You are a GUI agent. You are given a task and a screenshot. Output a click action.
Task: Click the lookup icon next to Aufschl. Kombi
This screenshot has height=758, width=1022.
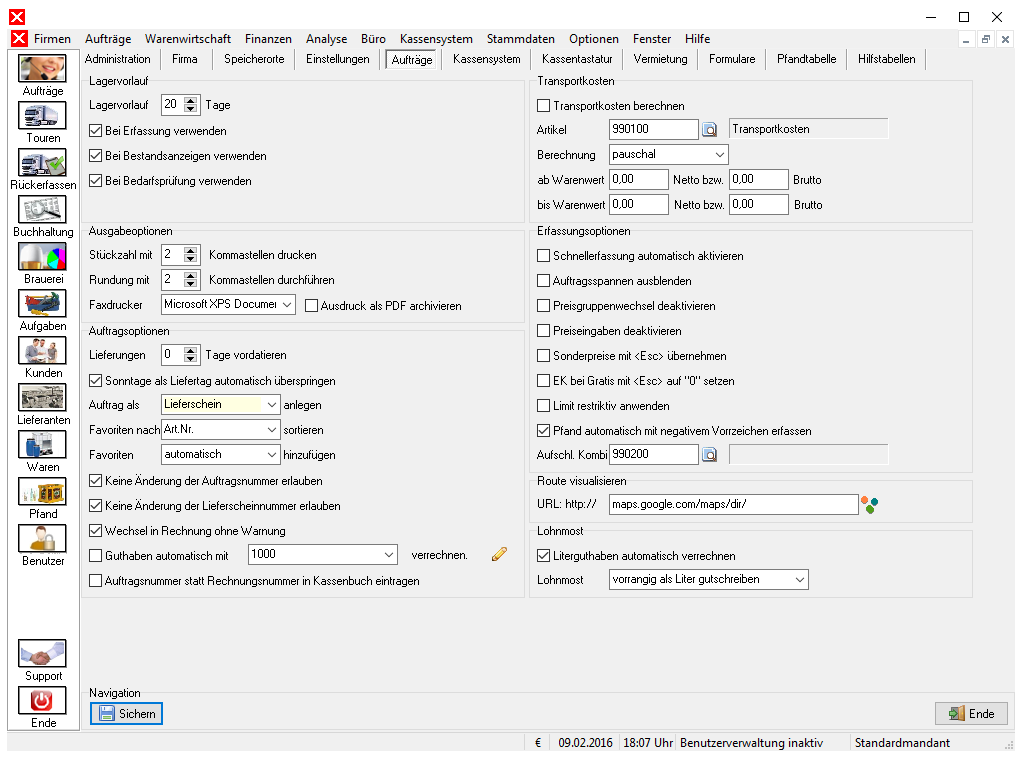(709, 455)
